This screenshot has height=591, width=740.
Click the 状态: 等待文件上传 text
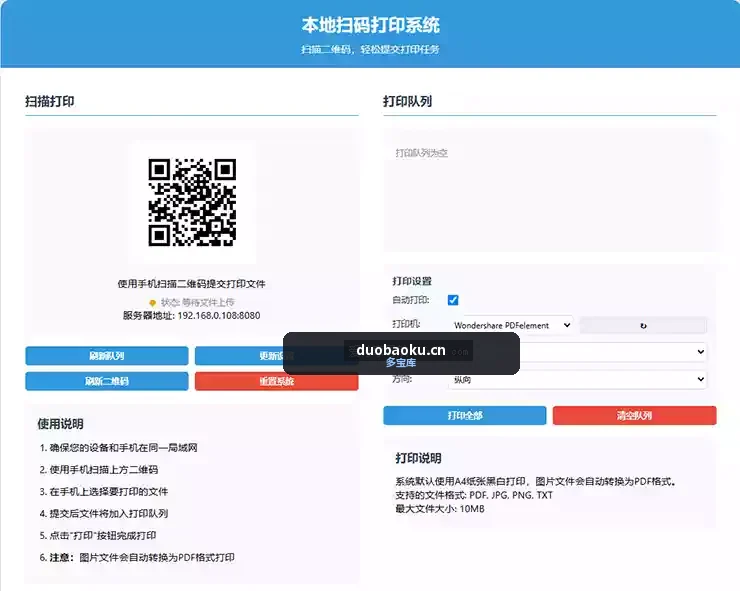(197, 302)
